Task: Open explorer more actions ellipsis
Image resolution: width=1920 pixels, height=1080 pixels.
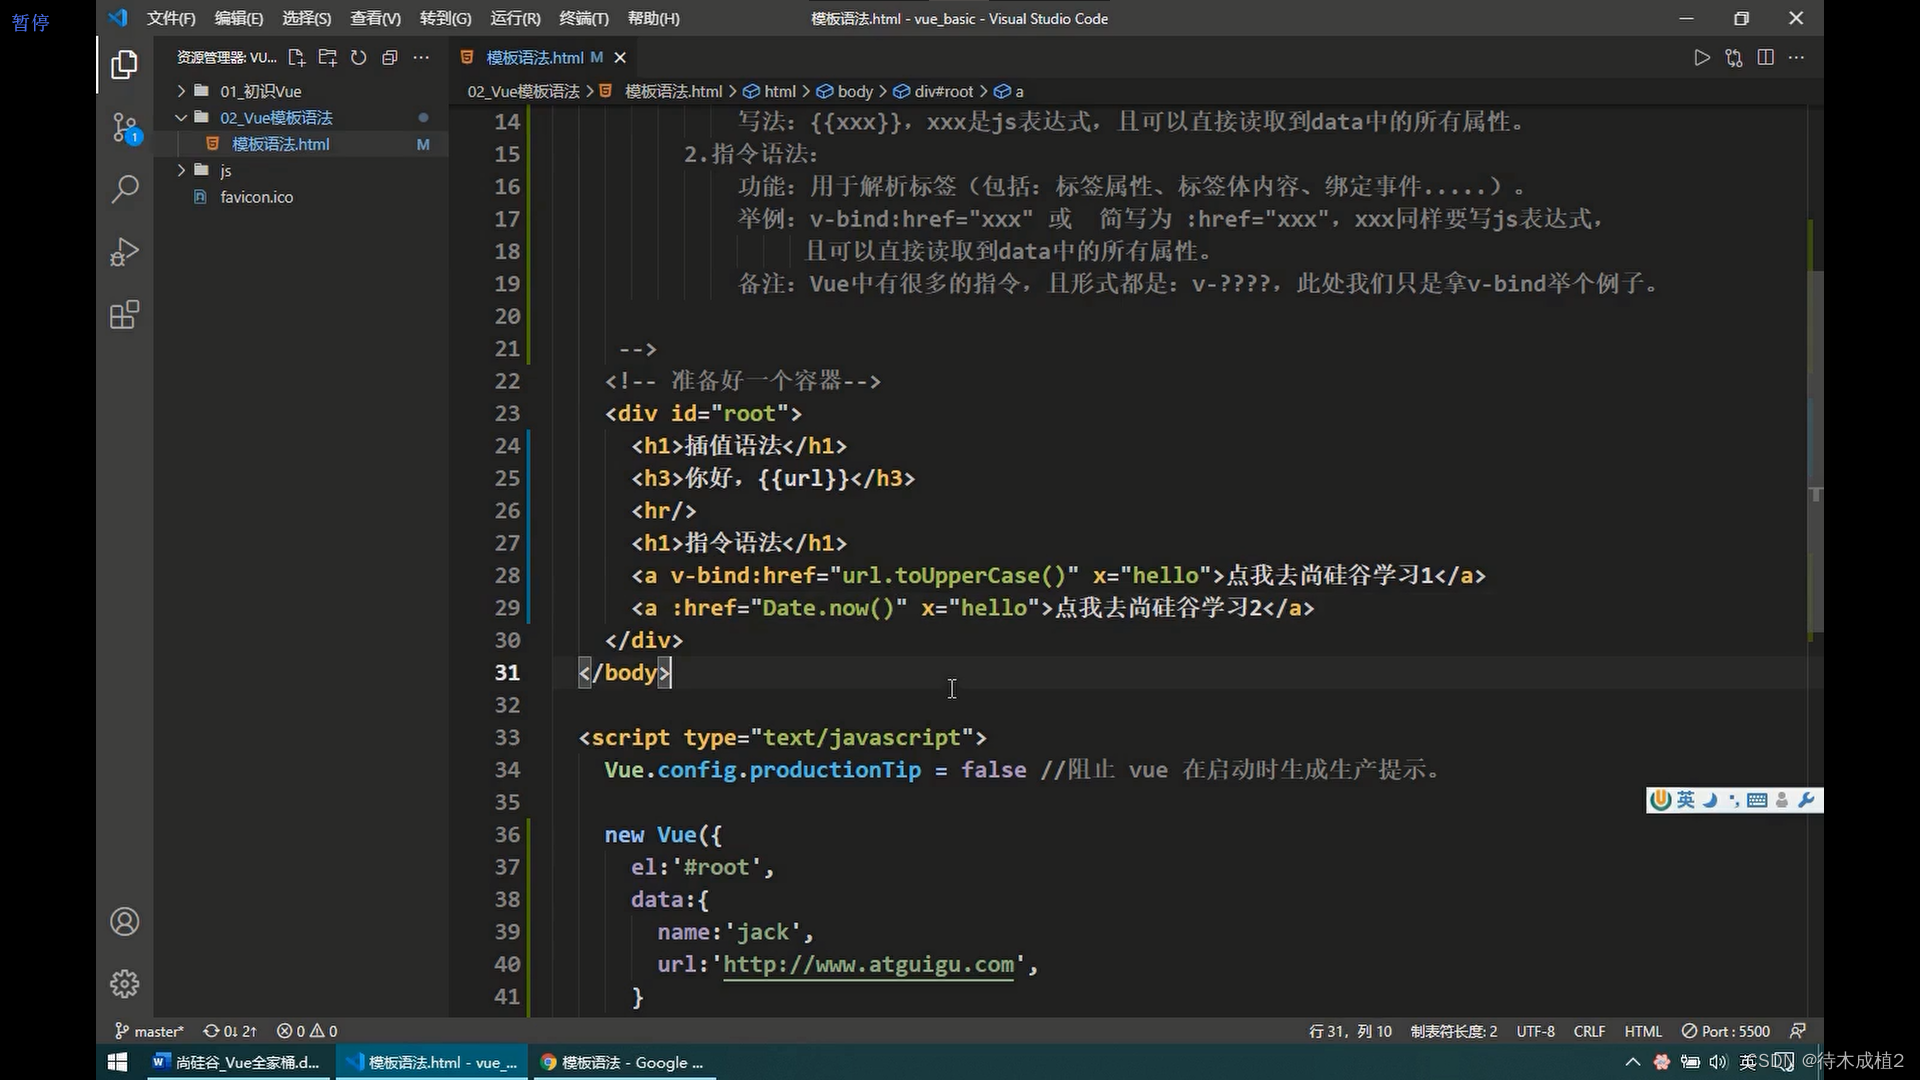Action: (421, 58)
